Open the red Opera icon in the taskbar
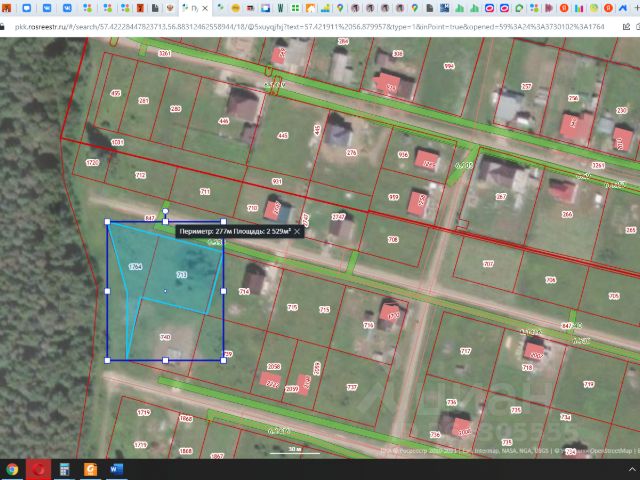 [x=39, y=468]
